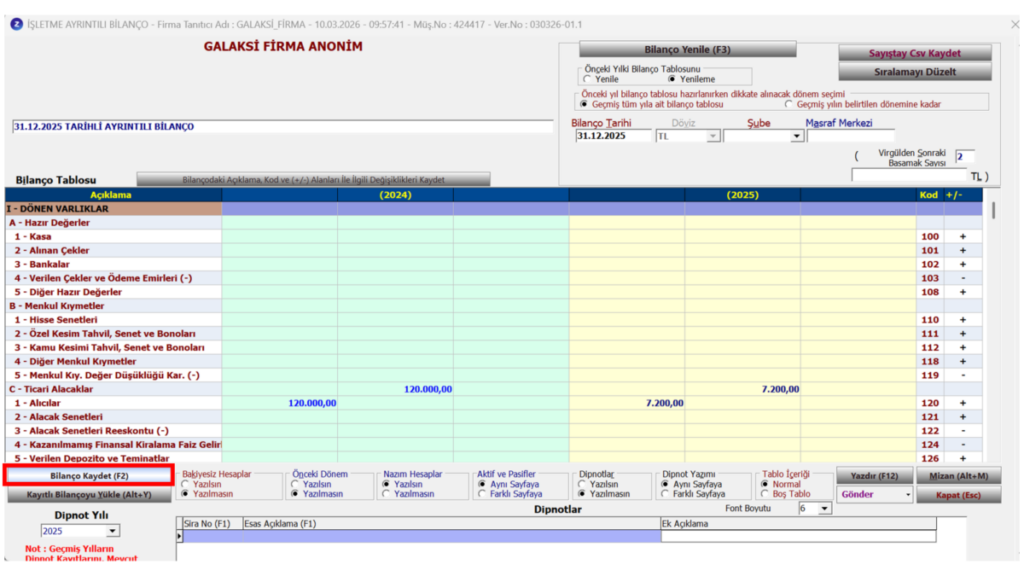
Task: Click Sıralamayı Düzelt button
Action: (x=914, y=72)
